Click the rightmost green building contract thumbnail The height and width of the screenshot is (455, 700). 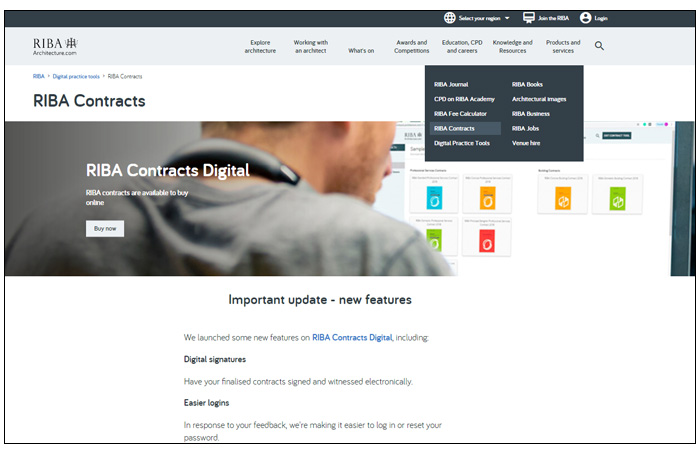click(618, 199)
